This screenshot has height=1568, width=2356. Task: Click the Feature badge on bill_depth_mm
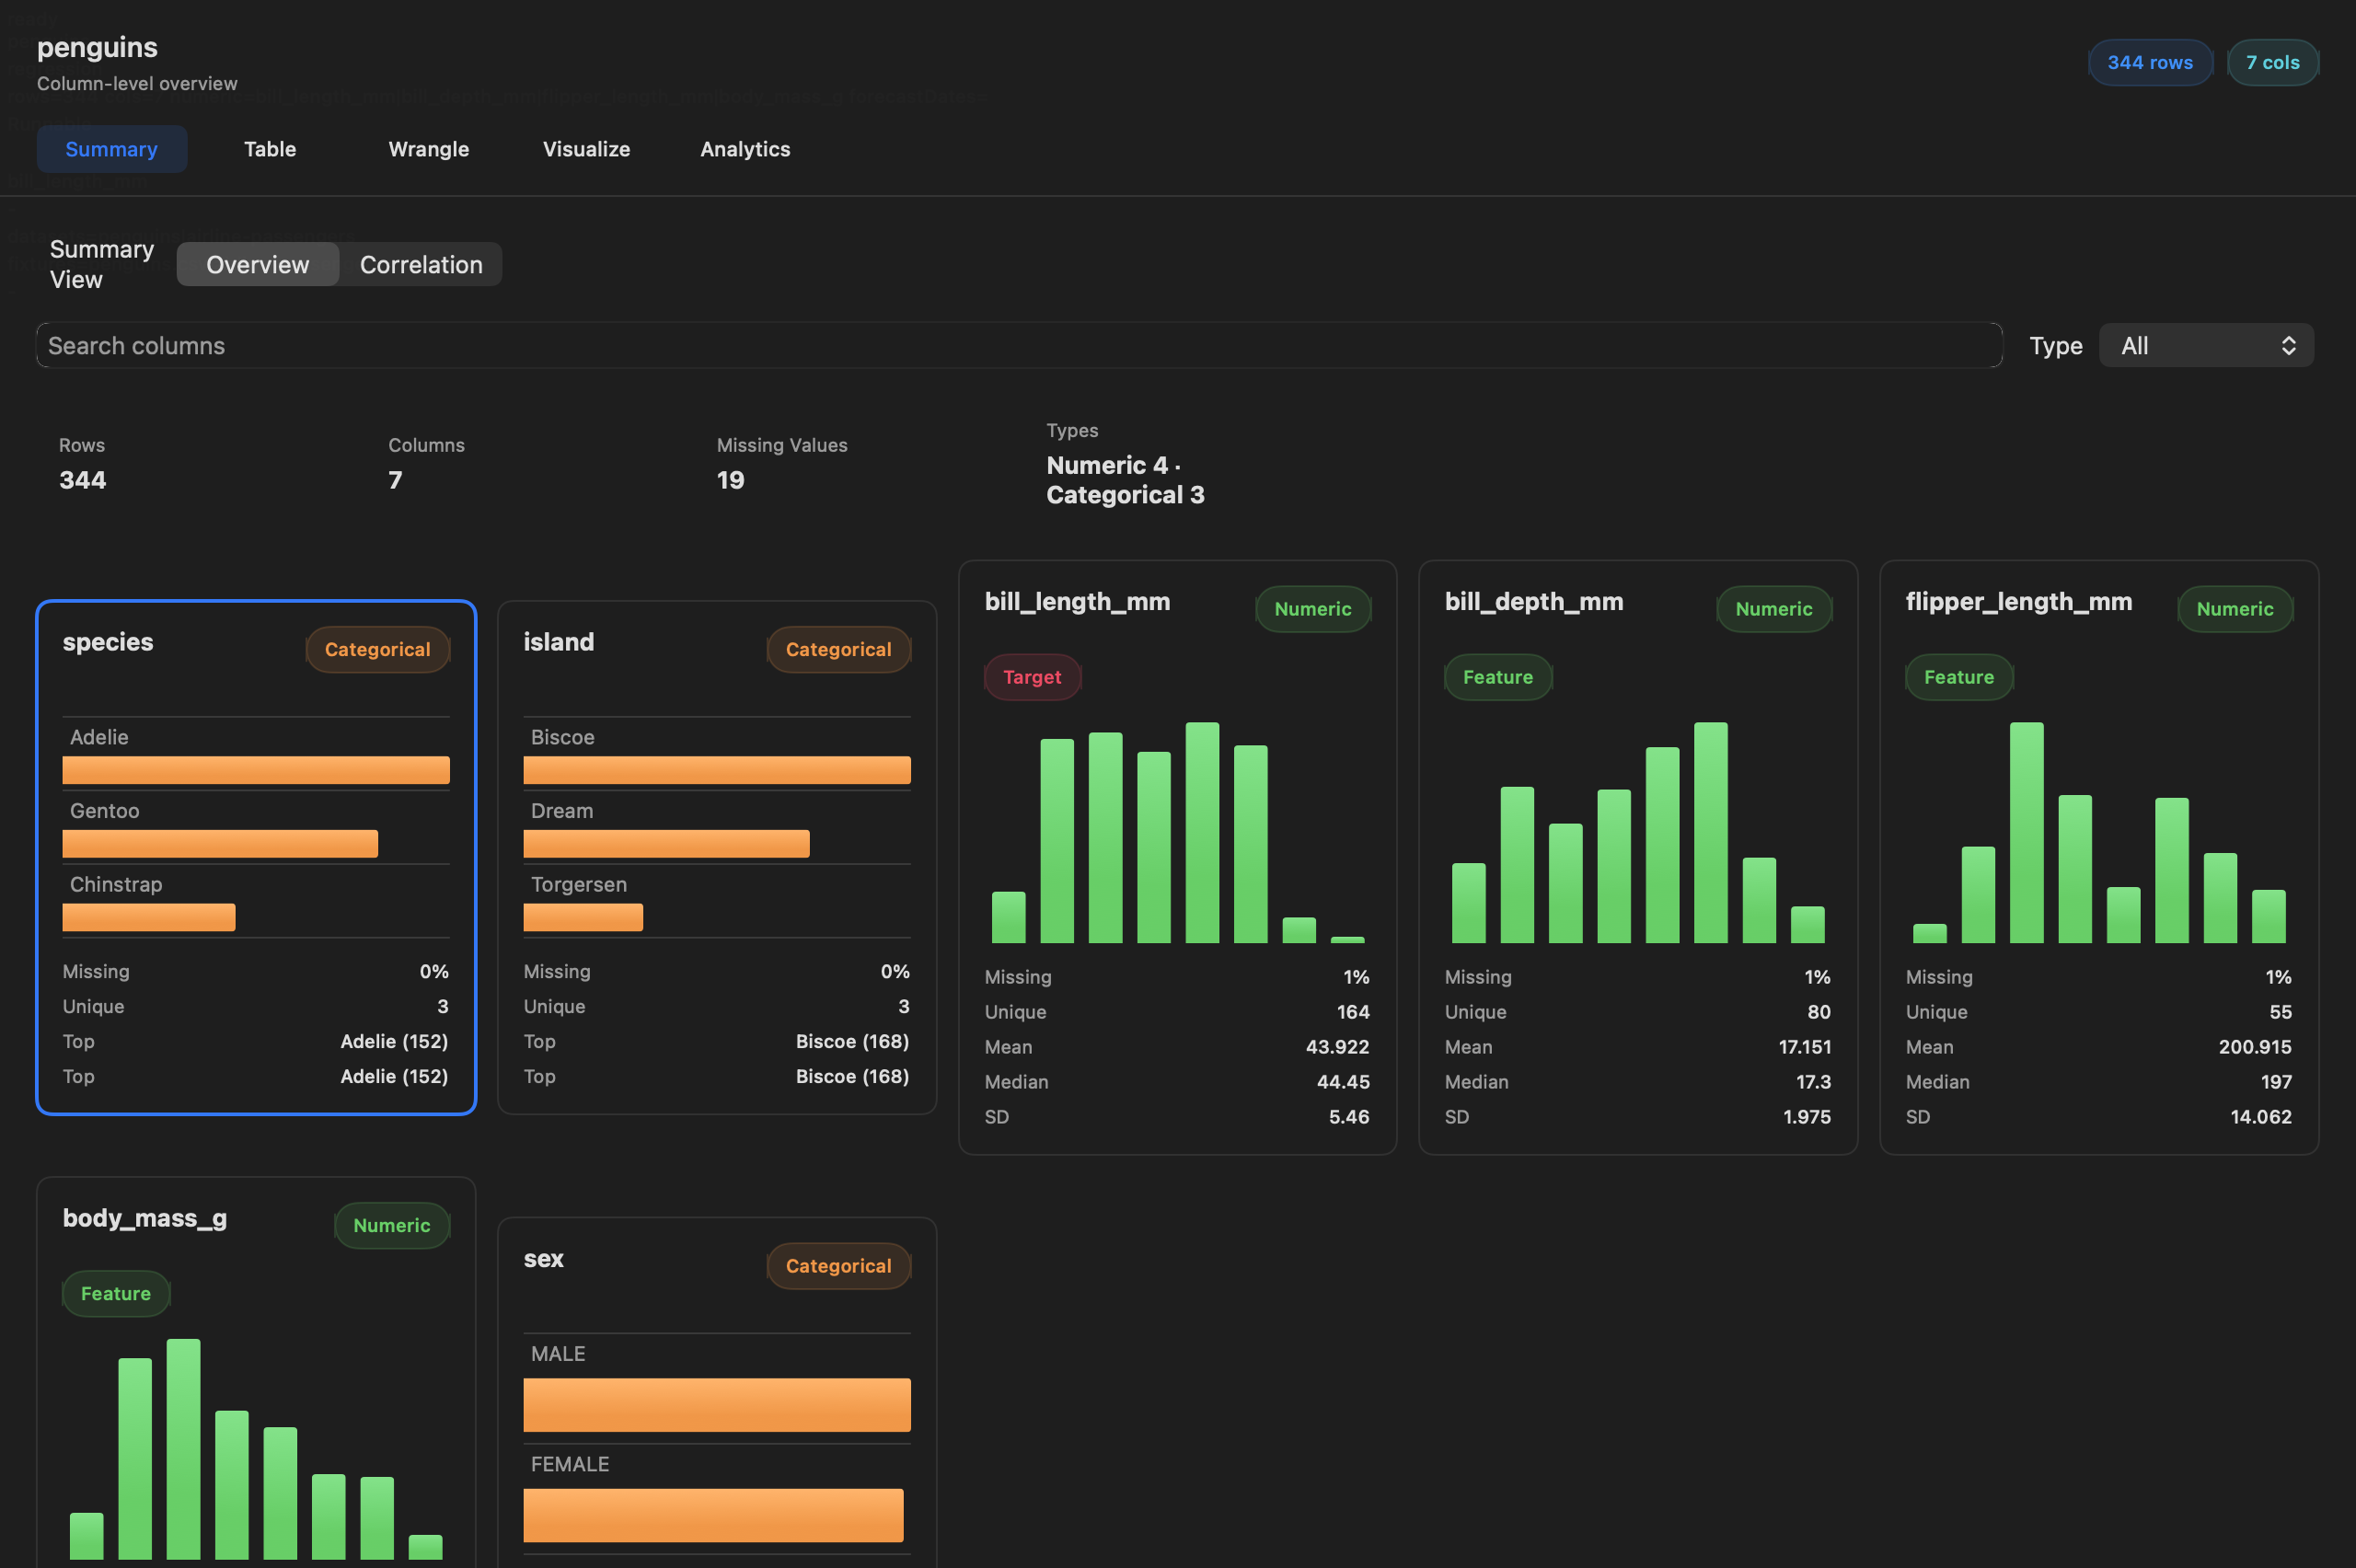tap(1497, 677)
